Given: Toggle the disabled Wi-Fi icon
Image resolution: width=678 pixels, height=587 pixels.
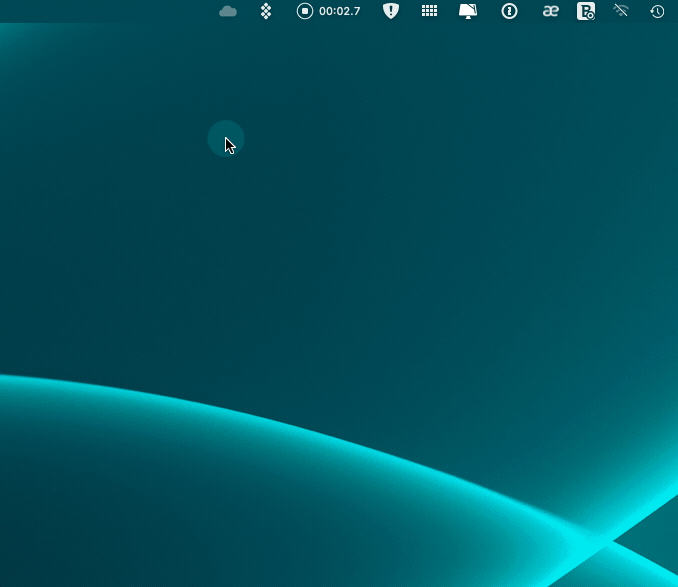Looking at the screenshot, I should [x=621, y=11].
